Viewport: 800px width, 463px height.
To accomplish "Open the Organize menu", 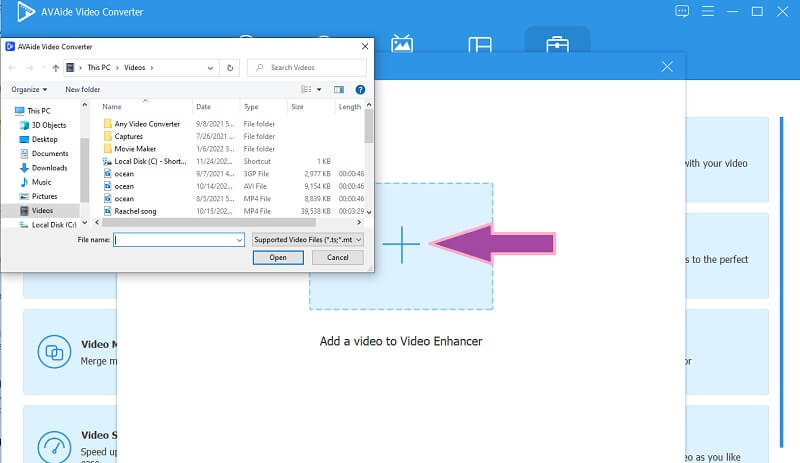I will [29, 89].
